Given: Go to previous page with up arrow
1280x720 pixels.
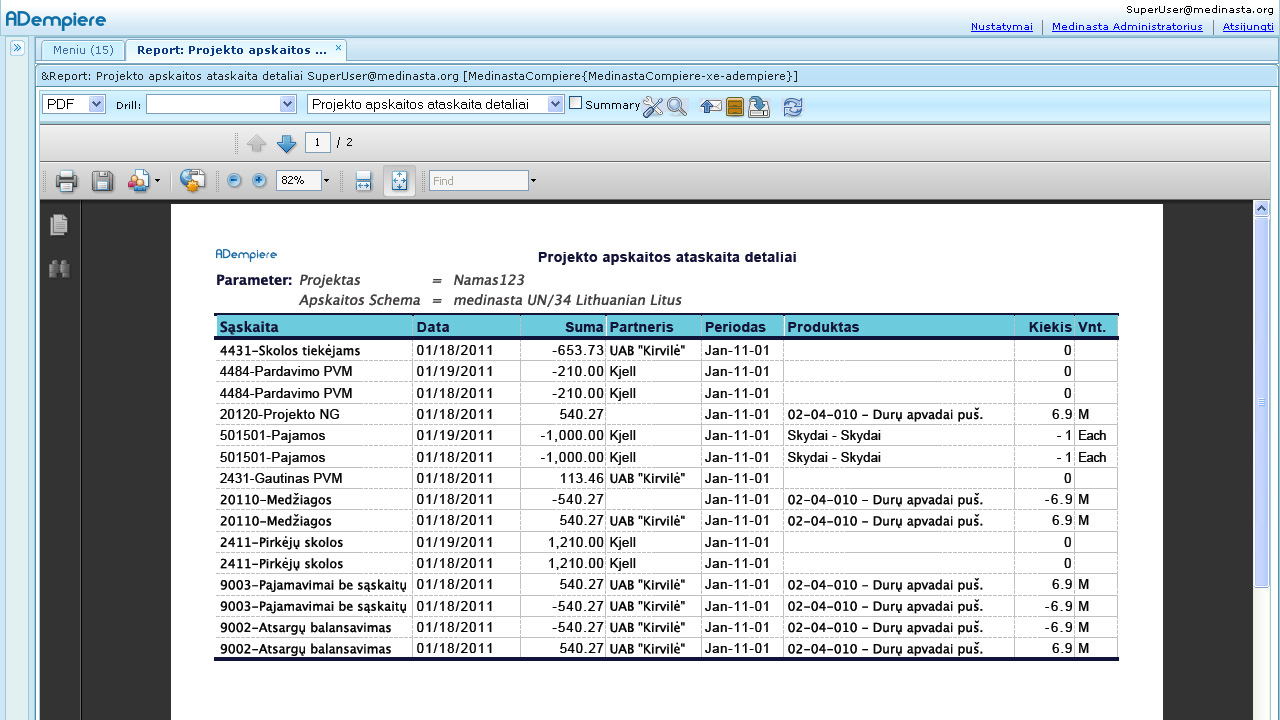Looking at the screenshot, I should (257, 143).
